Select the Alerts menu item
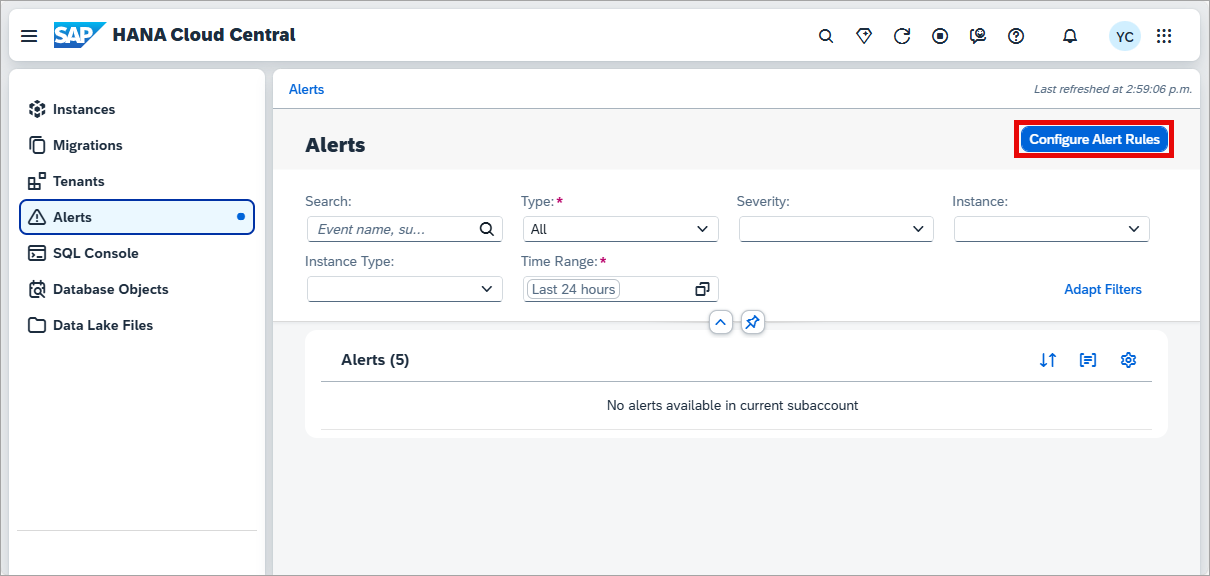The width and height of the screenshot is (1210, 576). 137,217
